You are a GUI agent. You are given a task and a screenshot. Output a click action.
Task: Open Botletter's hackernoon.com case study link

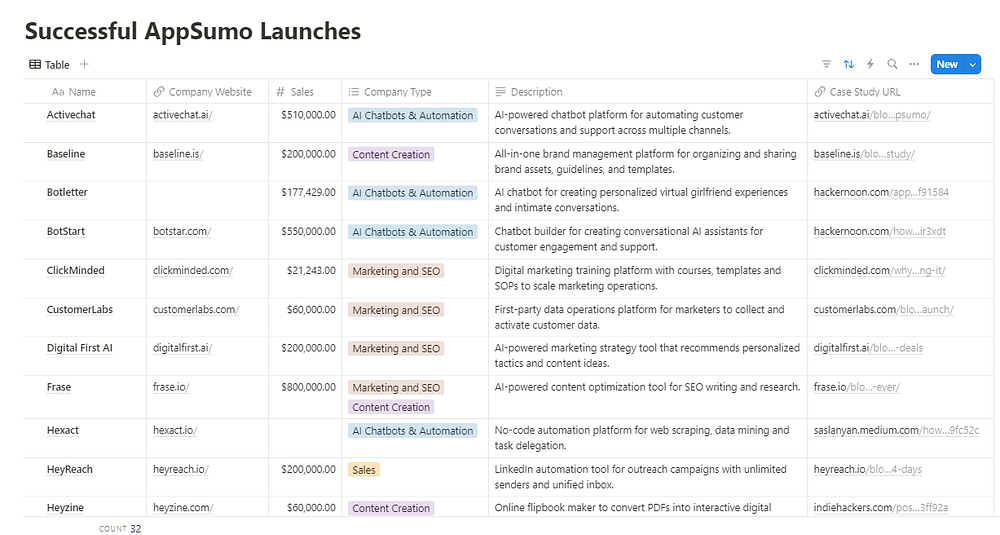pos(881,193)
